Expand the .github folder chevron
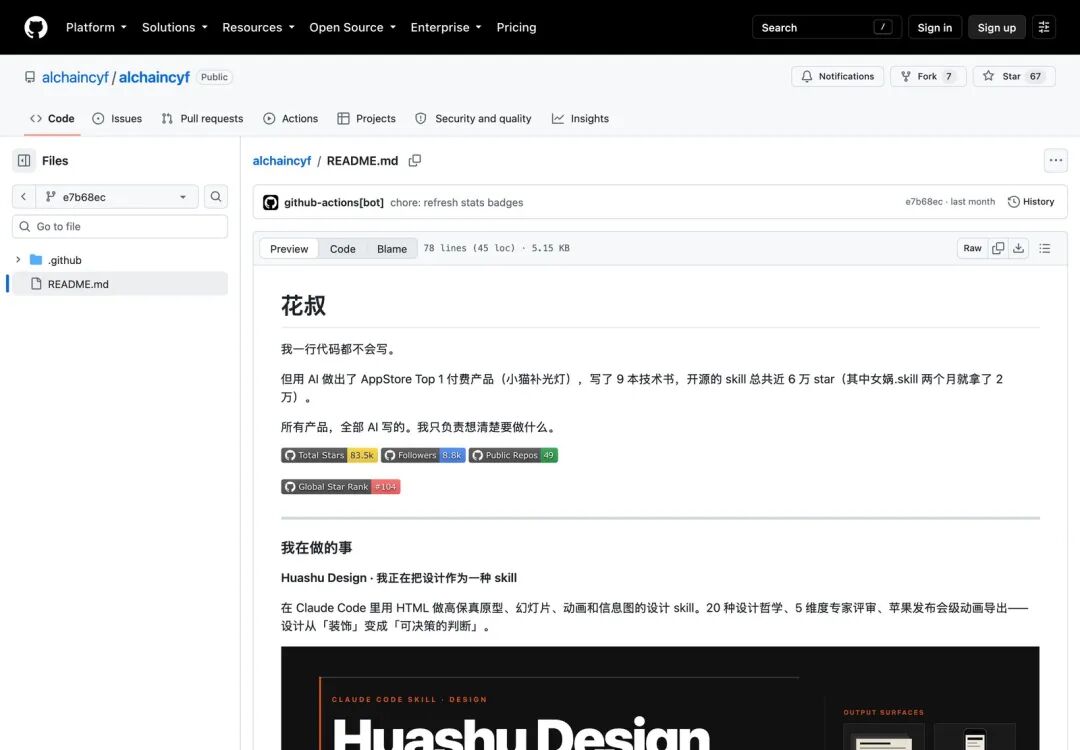The image size is (1080, 750). point(19,260)
